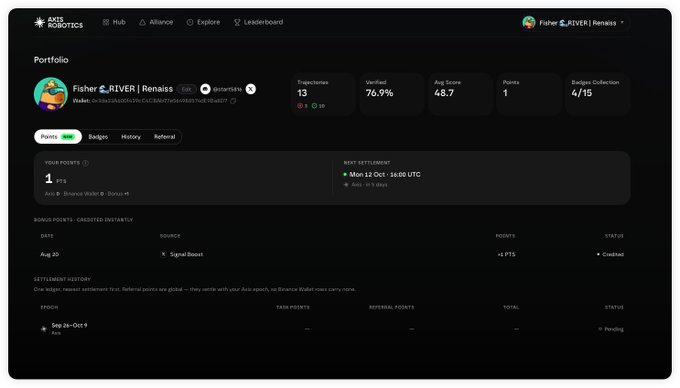
Task: Click the small avatar in the top bar
Action: [x=529, y=22]
